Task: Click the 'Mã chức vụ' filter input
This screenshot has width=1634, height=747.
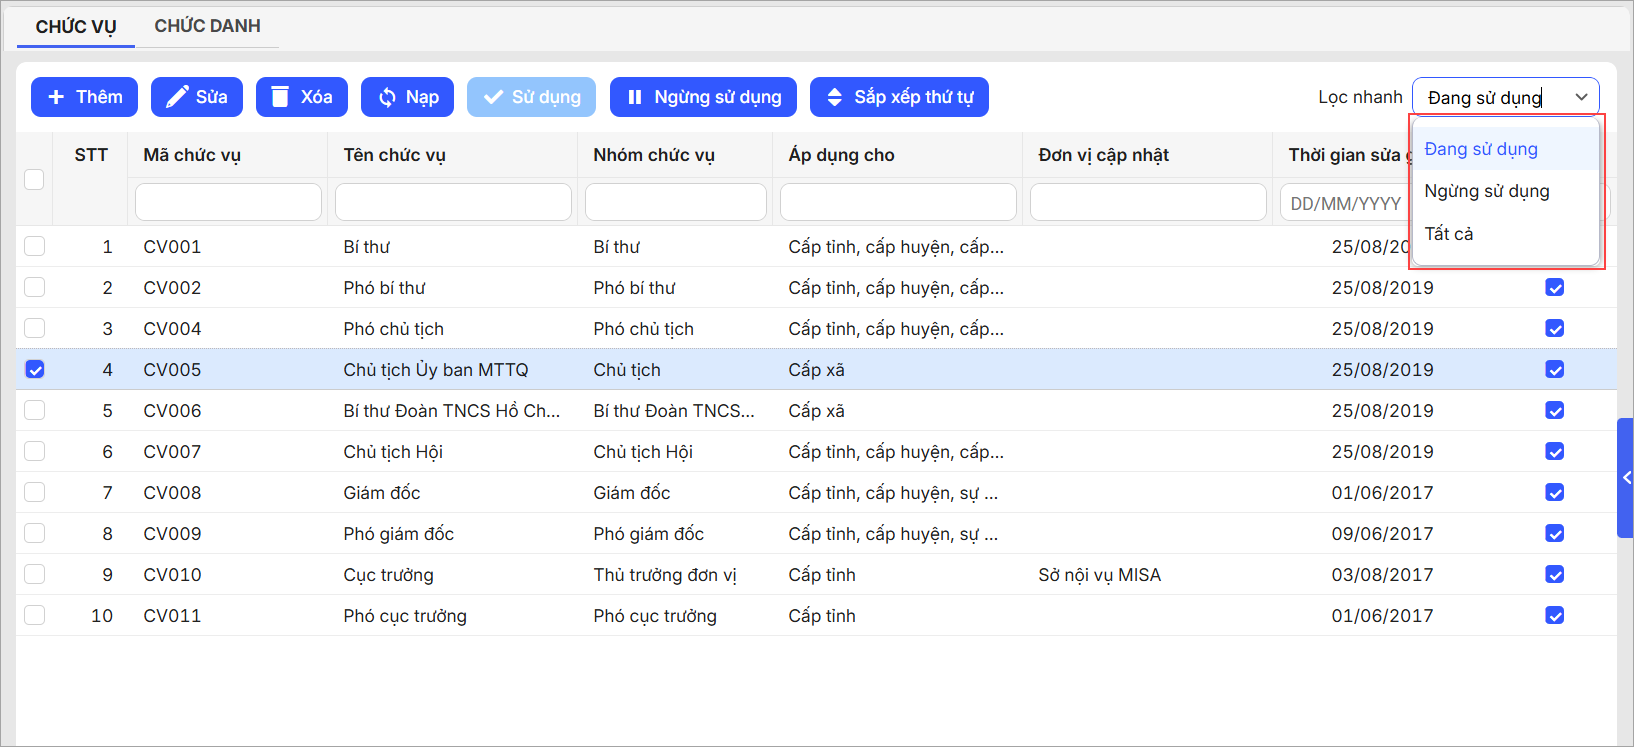Action: (228, 202)
